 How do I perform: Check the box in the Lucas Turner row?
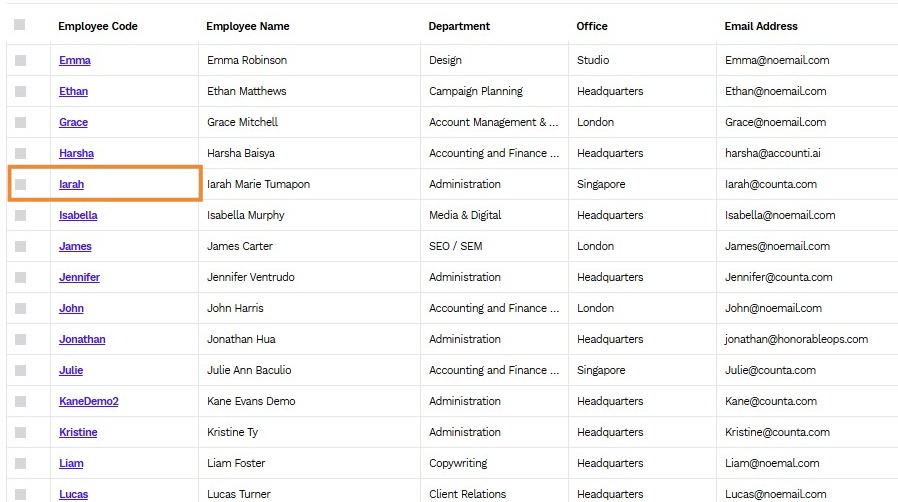tap(21, 494)
